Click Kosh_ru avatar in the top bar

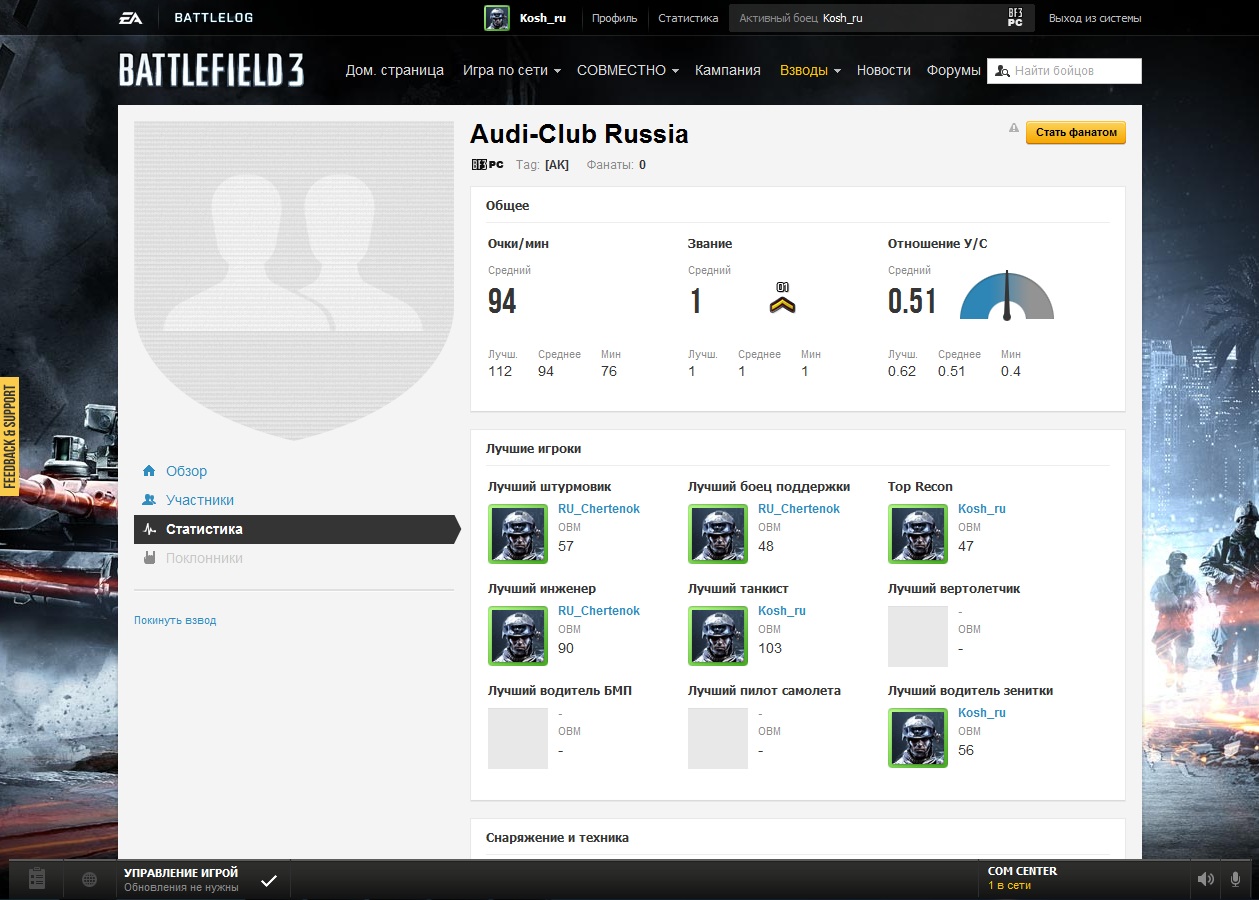tap(497, 18)
